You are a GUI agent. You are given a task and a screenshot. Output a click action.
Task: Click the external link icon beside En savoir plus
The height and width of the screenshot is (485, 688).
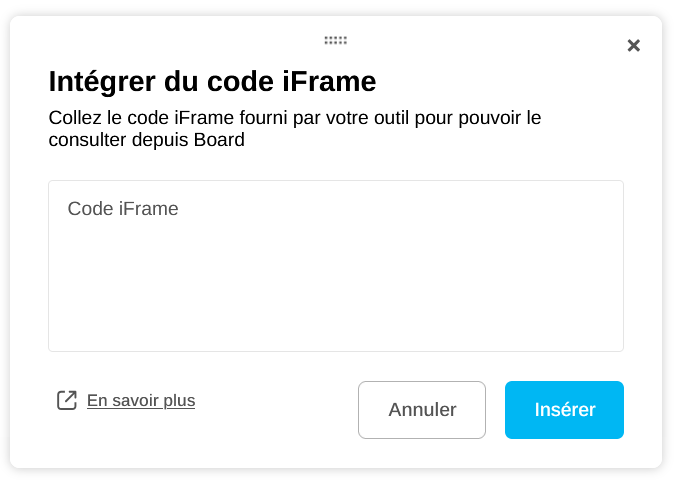coord(67,401)
